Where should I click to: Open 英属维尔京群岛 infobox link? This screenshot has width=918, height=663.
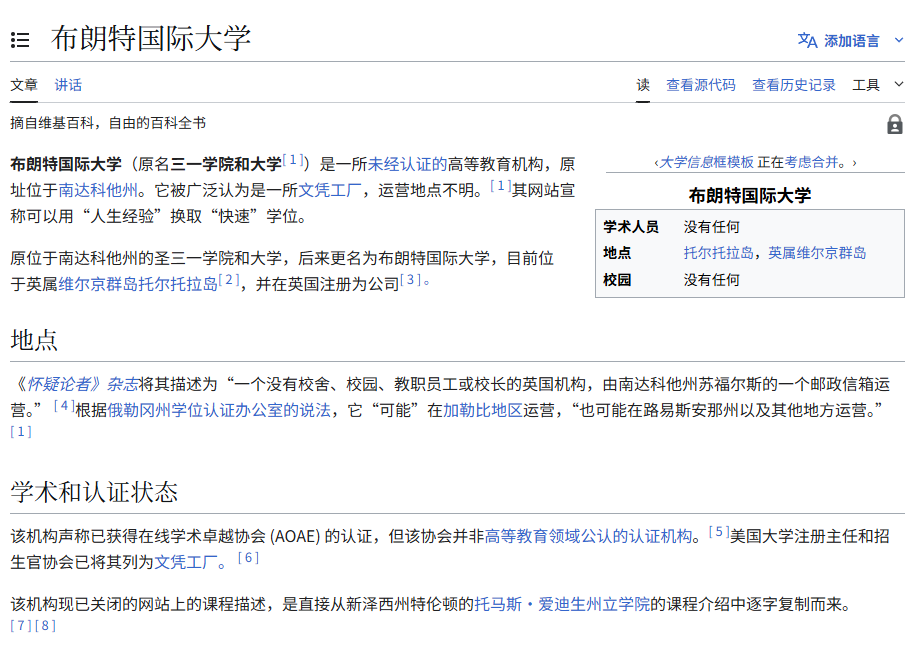817,253
